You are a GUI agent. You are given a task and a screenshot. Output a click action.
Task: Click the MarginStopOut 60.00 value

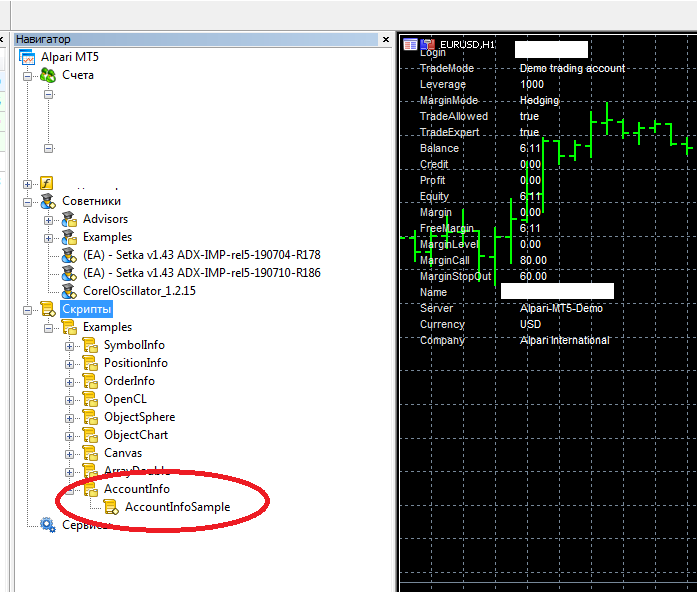coord(533,276)
